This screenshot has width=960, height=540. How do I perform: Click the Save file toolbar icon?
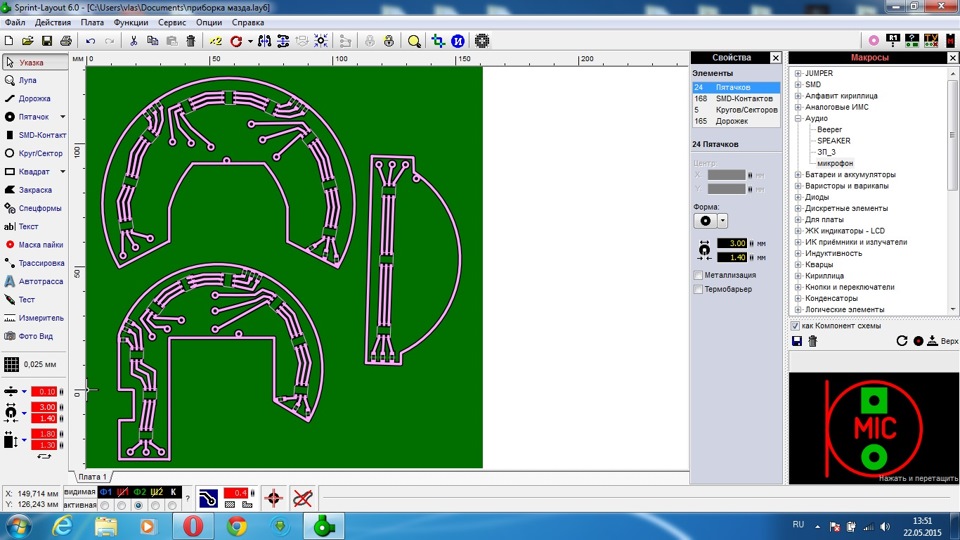click(46, 41)
